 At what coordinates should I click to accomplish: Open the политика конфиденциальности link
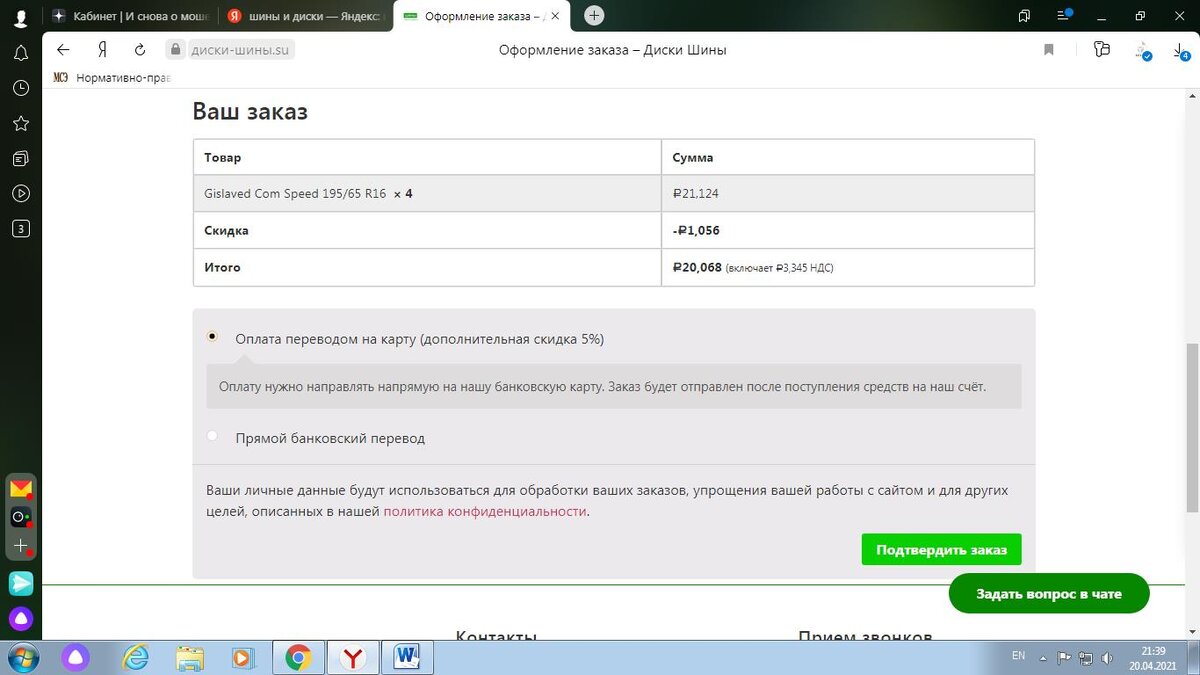click(x=484, y=511)
